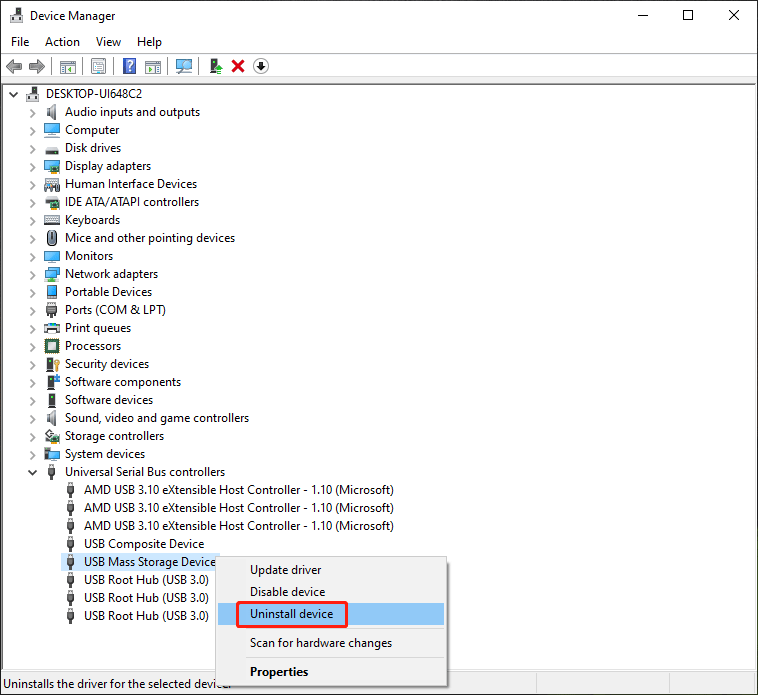758x695 pixels.
Task: Click the Scan for hardware changes monitor icon
Action: 184,66
